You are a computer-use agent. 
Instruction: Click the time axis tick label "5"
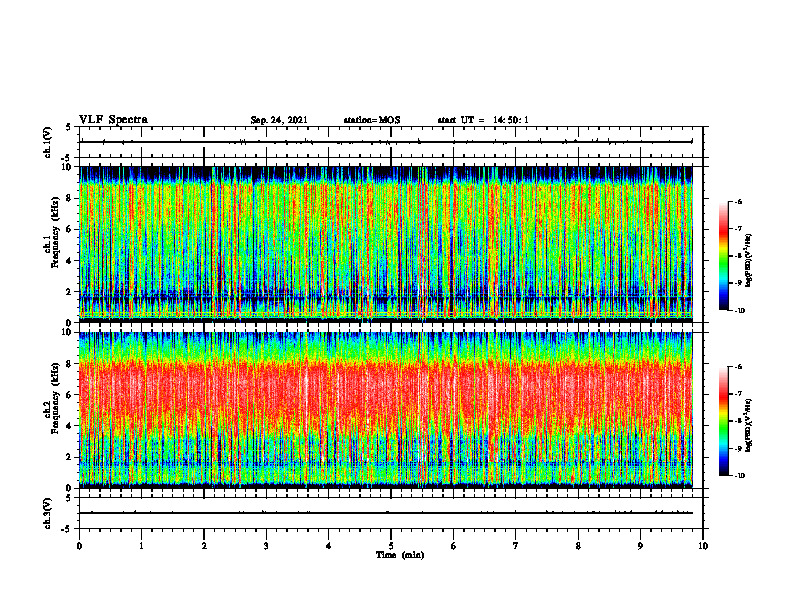point(391,546)
